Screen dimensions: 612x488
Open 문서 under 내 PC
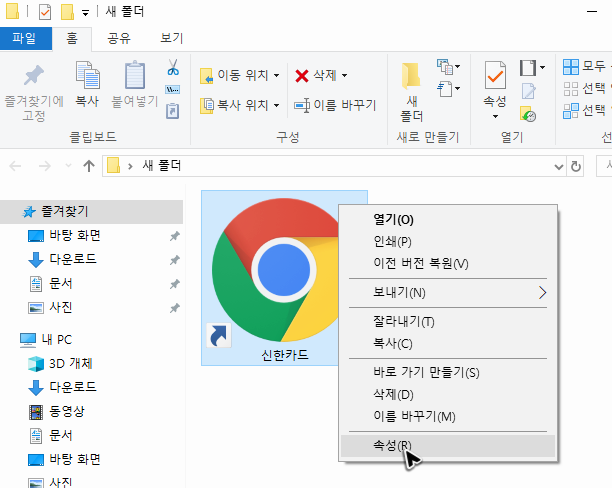61,435
